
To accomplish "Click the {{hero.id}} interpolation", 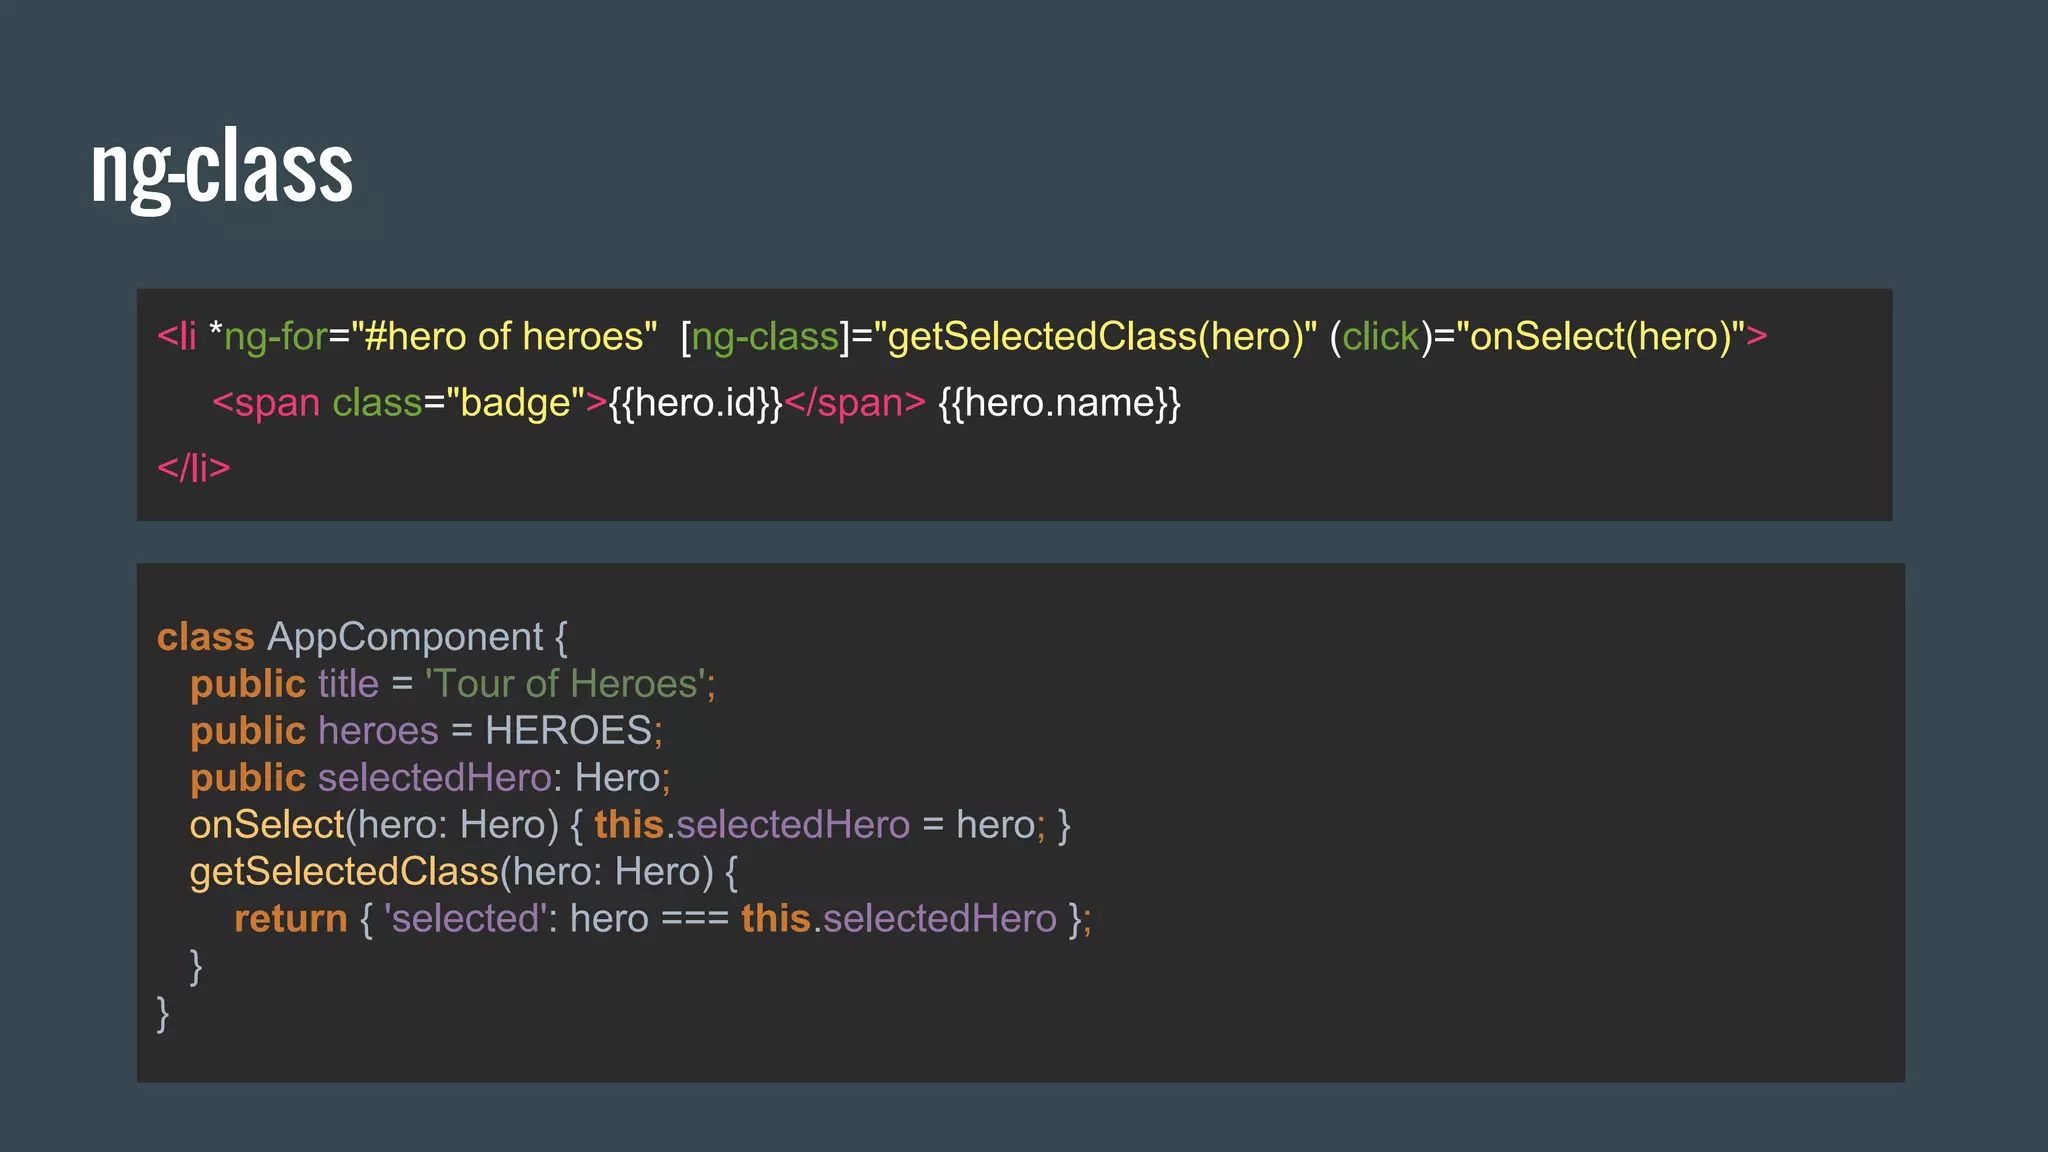I will pyautogui.click(x=695, y=403).
